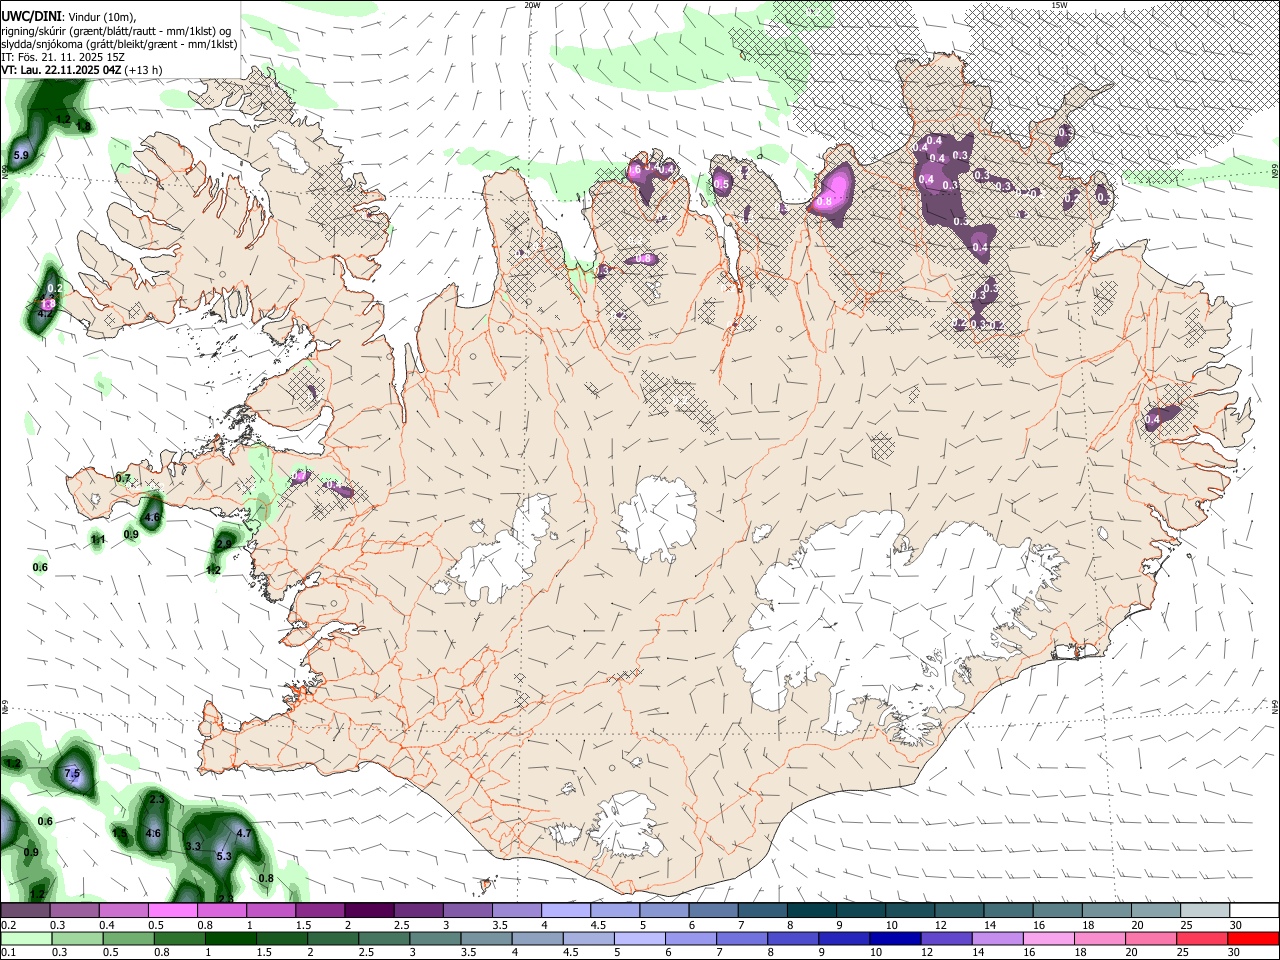Click the 'Vindur (10m)' header text
1280x960 pixels.
click(102, 17)
